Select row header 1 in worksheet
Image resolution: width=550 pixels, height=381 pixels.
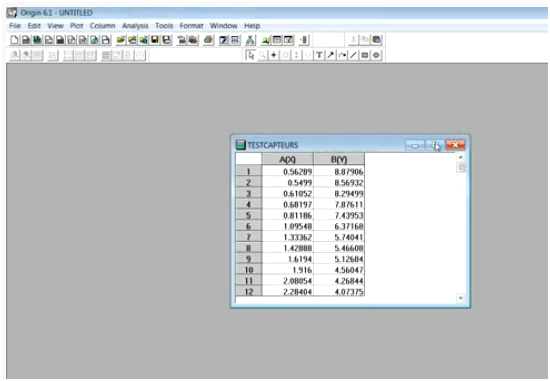pos(248,172)
